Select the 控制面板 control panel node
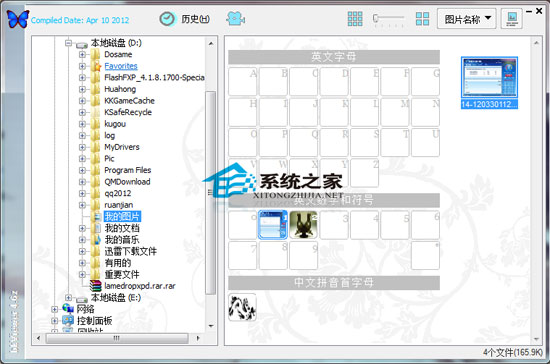The width and height of the screenshot is (550, 364). [95, 321]
